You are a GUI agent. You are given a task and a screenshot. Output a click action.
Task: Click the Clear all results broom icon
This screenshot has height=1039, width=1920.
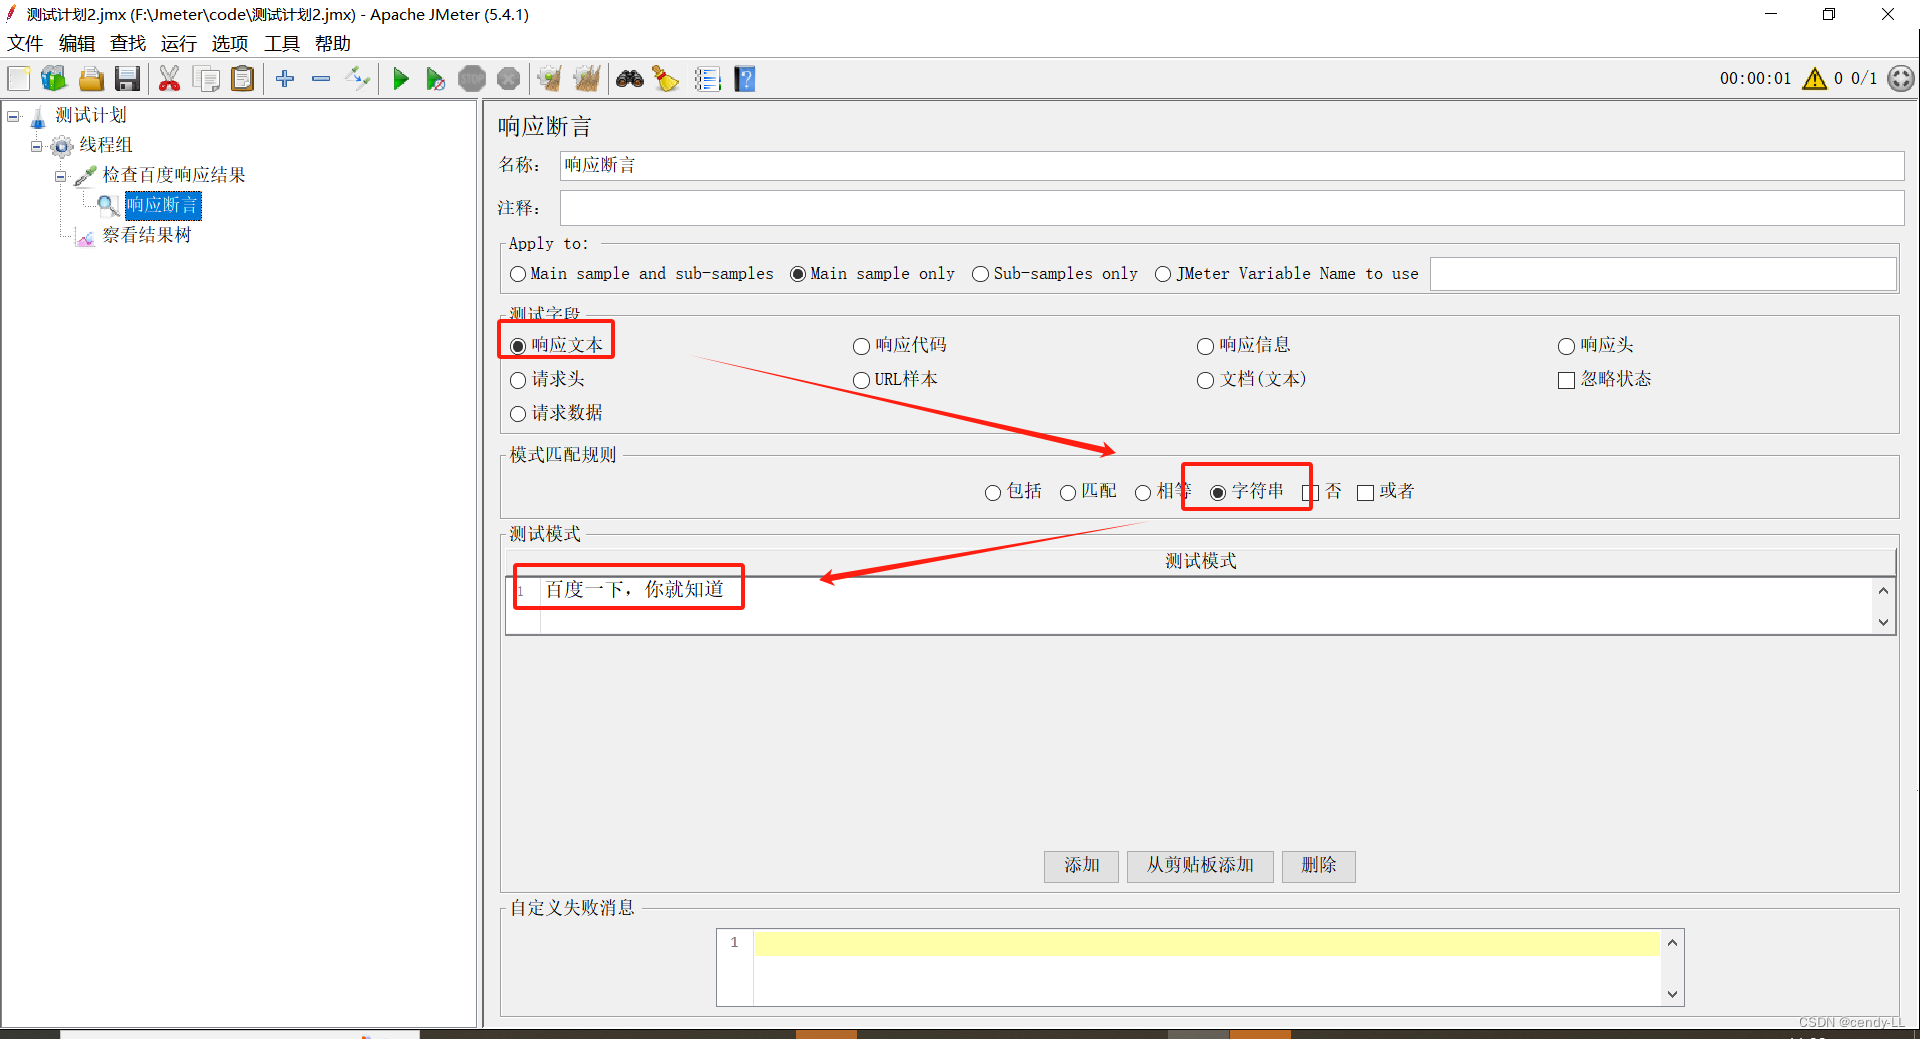tap(665, 78)
